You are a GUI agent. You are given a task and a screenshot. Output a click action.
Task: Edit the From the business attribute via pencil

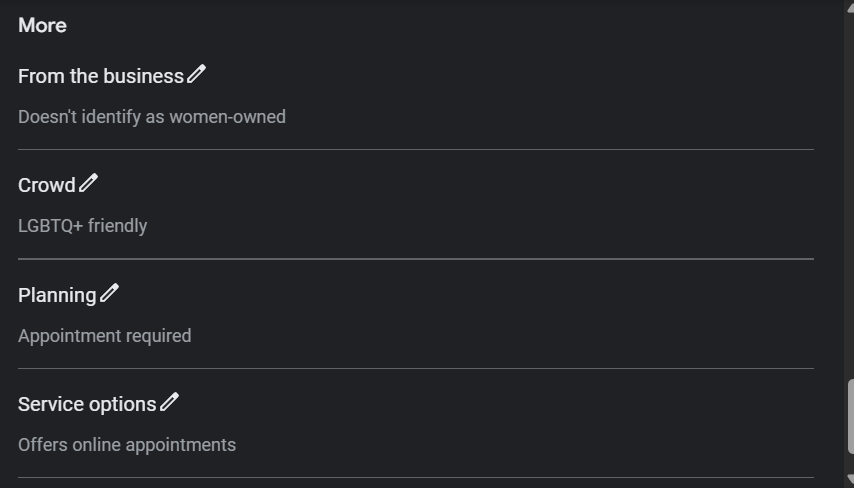(196, 74)
